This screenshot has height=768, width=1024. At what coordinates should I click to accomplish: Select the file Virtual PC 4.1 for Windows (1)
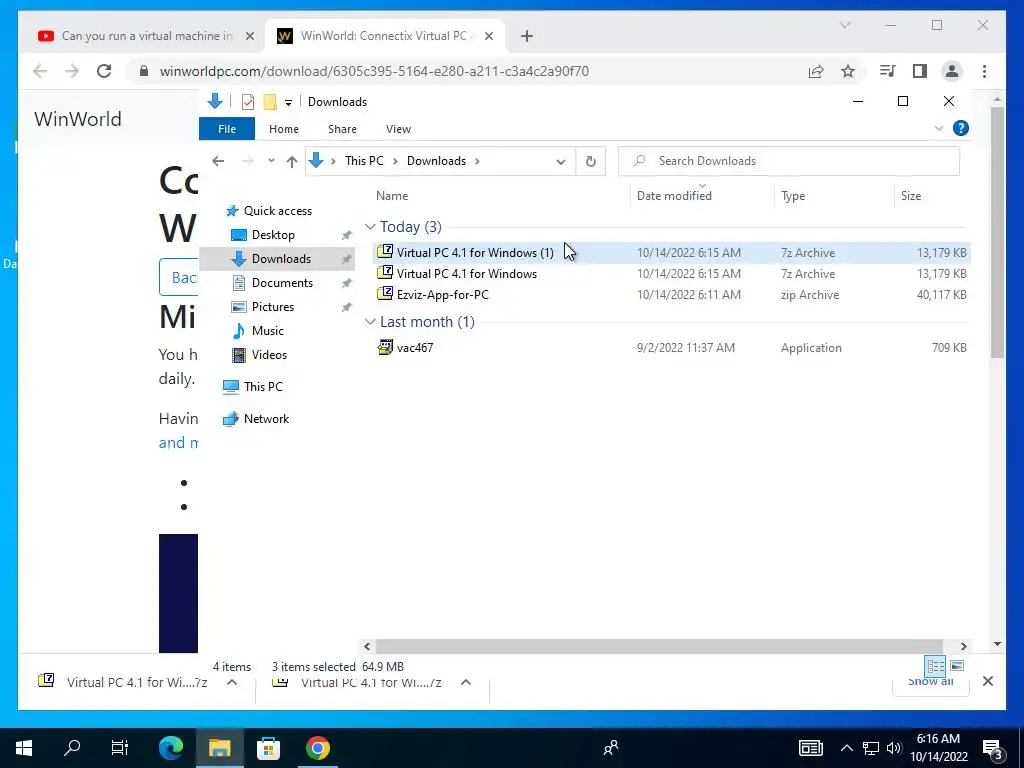click(671, 253)
